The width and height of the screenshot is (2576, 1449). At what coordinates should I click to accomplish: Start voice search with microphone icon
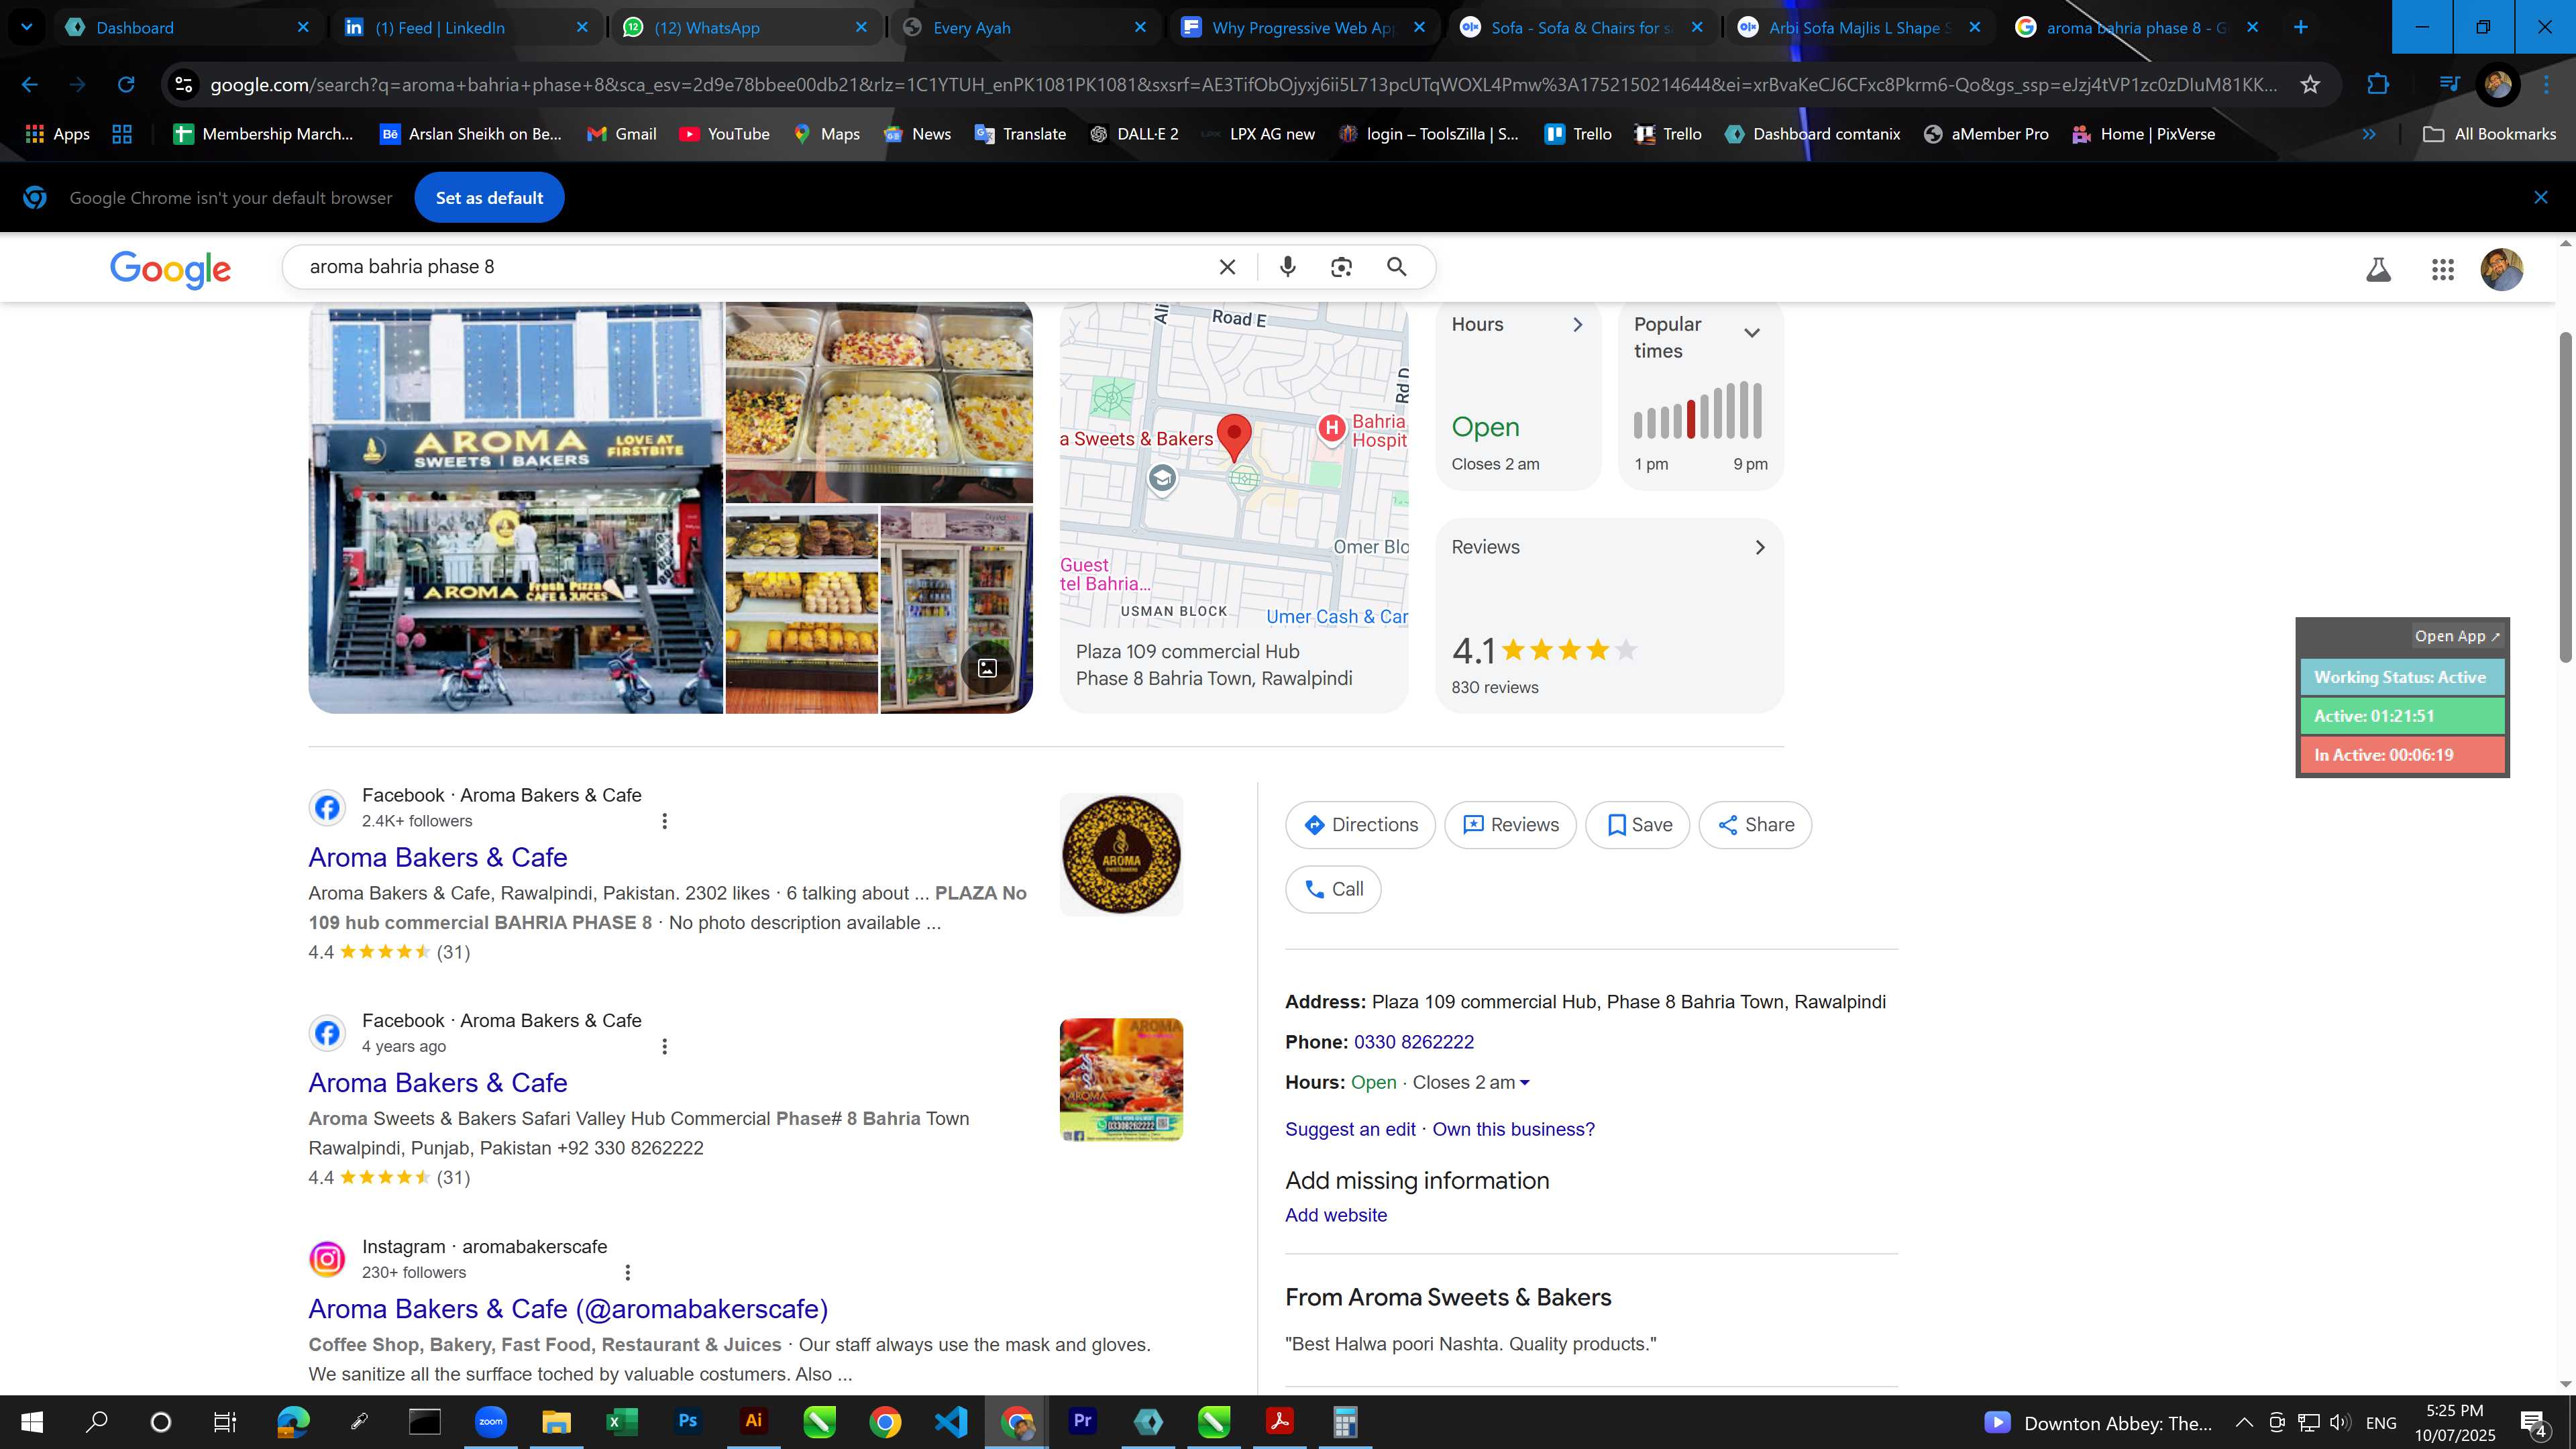1287,267
